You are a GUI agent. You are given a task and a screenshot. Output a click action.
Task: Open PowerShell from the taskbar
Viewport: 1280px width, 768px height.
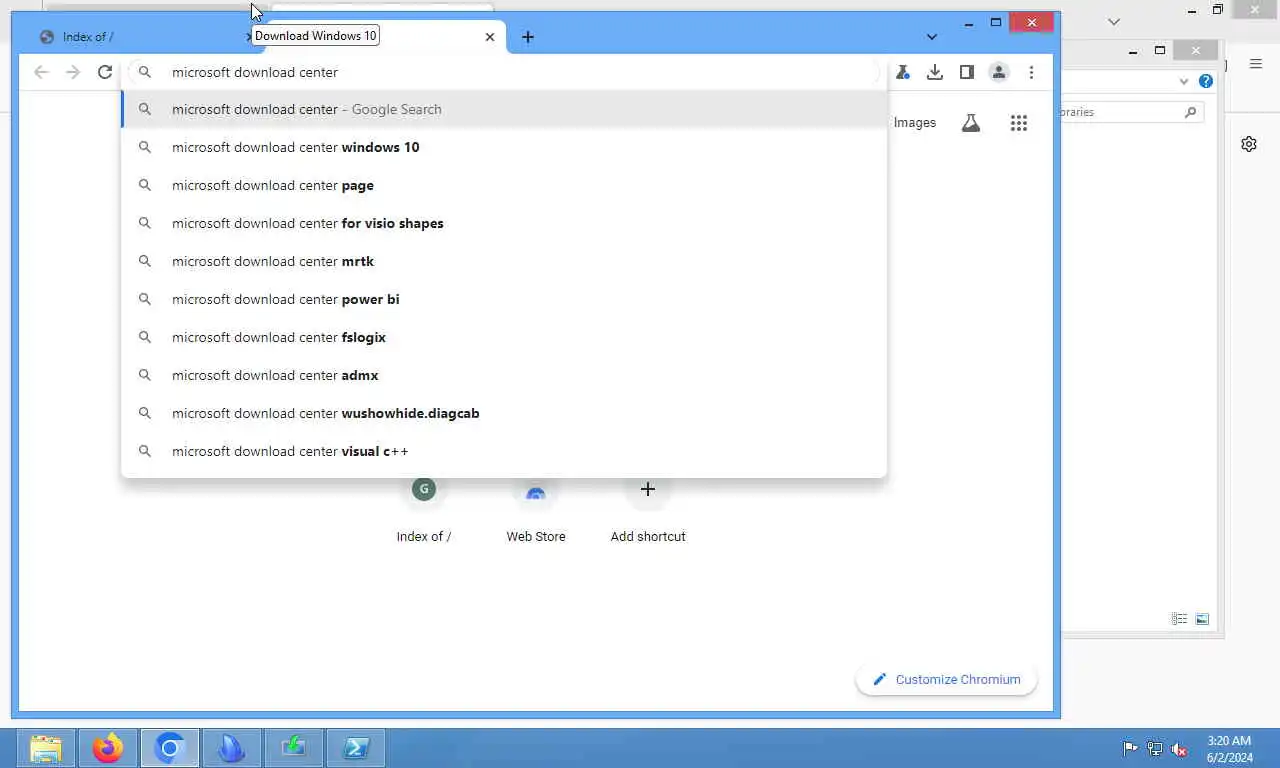356,748
